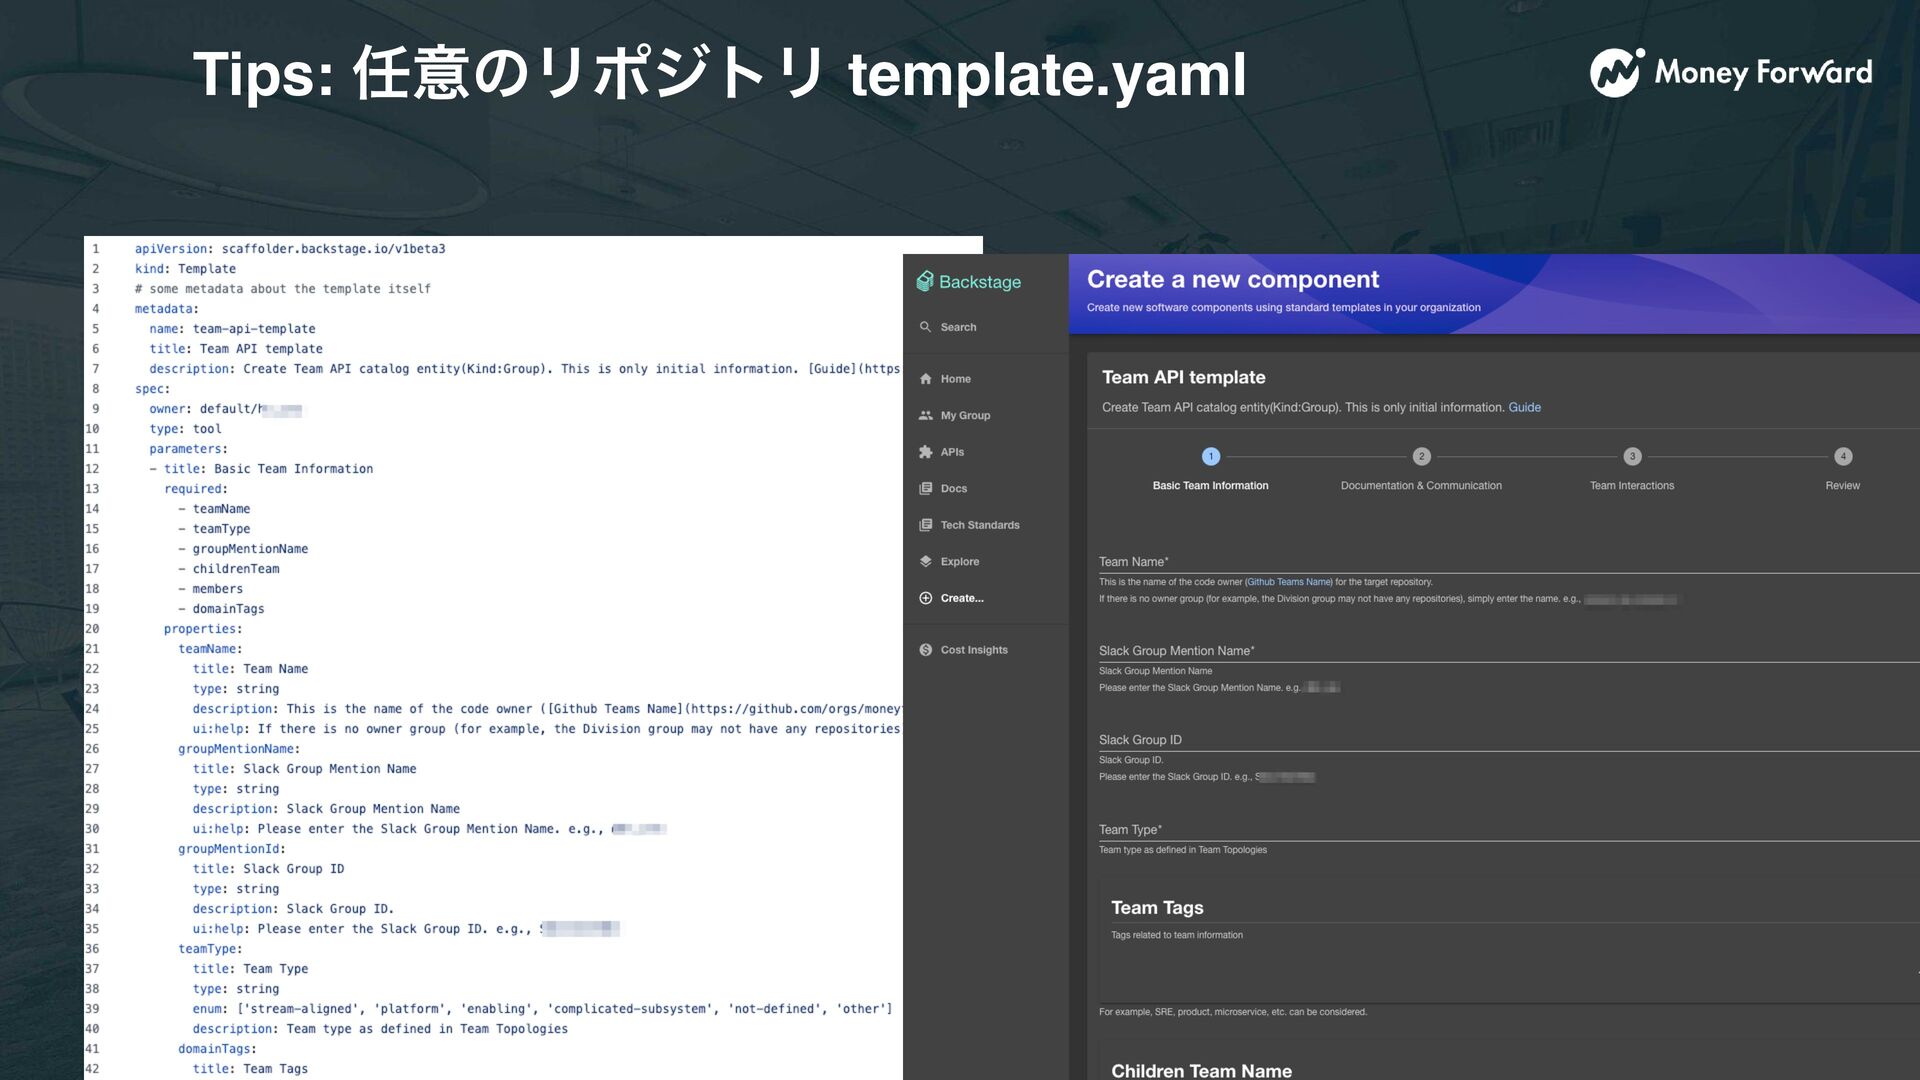The height and width of the screenshot is (1080, 1920).
Task: Click code line '- domainTags'
Action: click(x=221, y=609)
